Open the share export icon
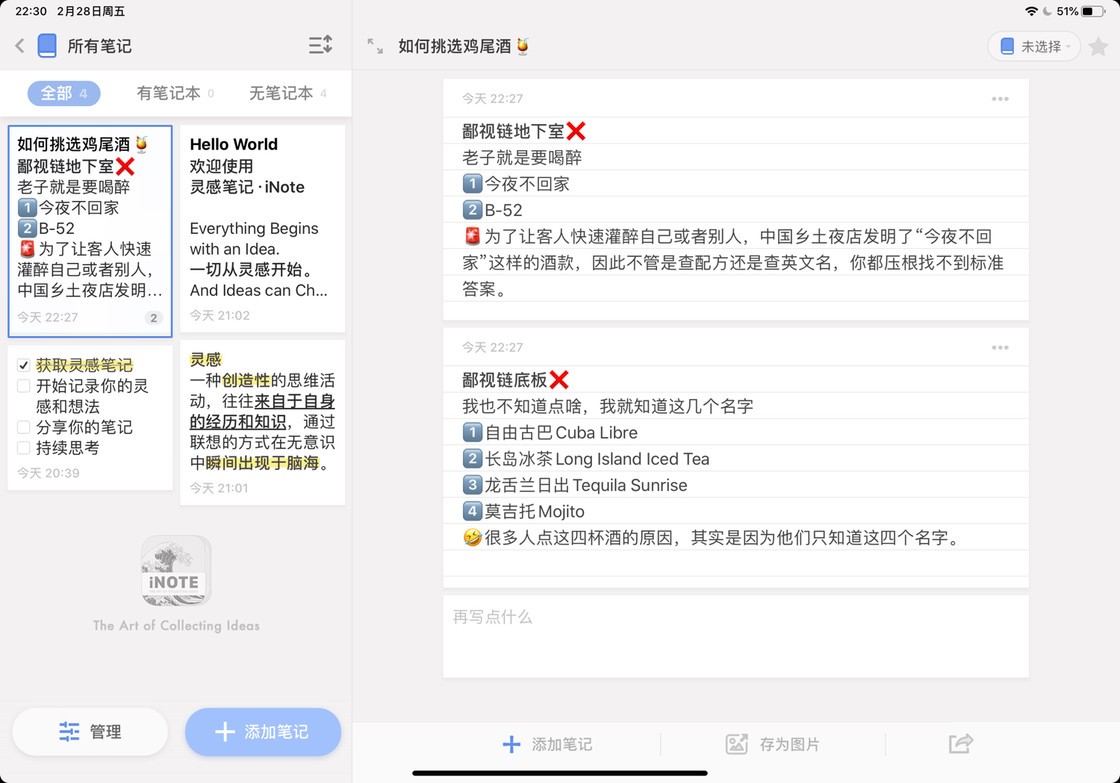The width and height of the screenshot is (1120, 783). click(x=960, y=743)
